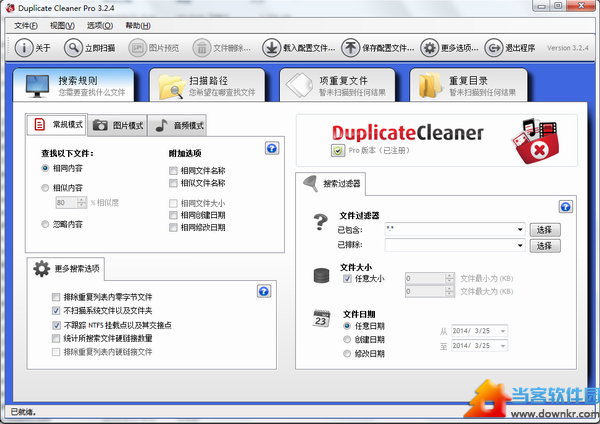This screenshot has width=600, height=424.
Task: Select the 音频模式 mode tab
Action: point(177,125)
